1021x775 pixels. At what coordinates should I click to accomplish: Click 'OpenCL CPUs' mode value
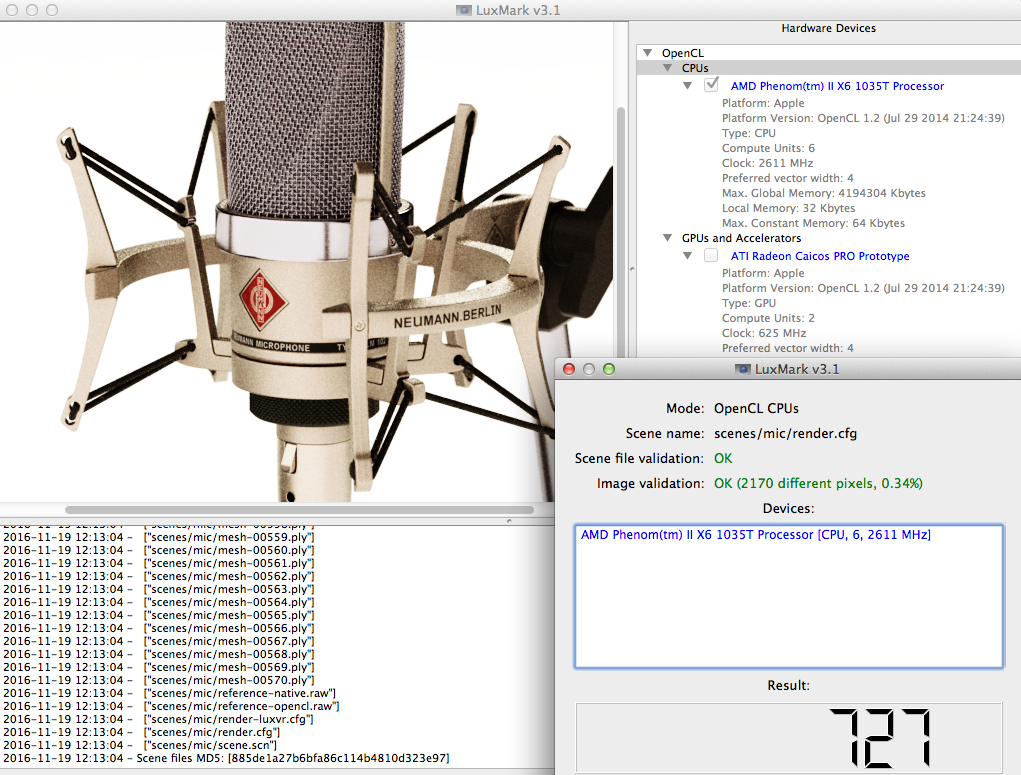click(x=756, y=408)
